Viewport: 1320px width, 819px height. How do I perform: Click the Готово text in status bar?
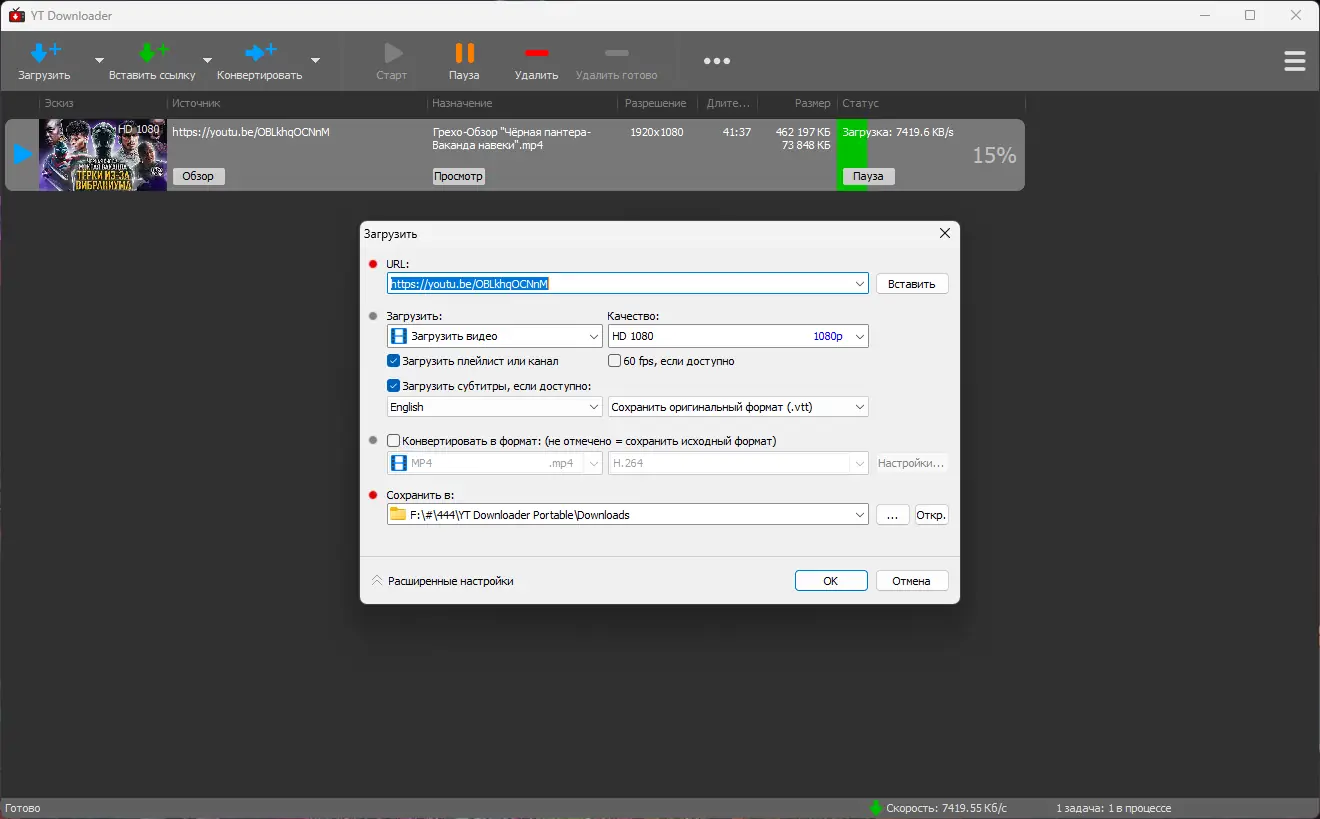click(23, 808)
